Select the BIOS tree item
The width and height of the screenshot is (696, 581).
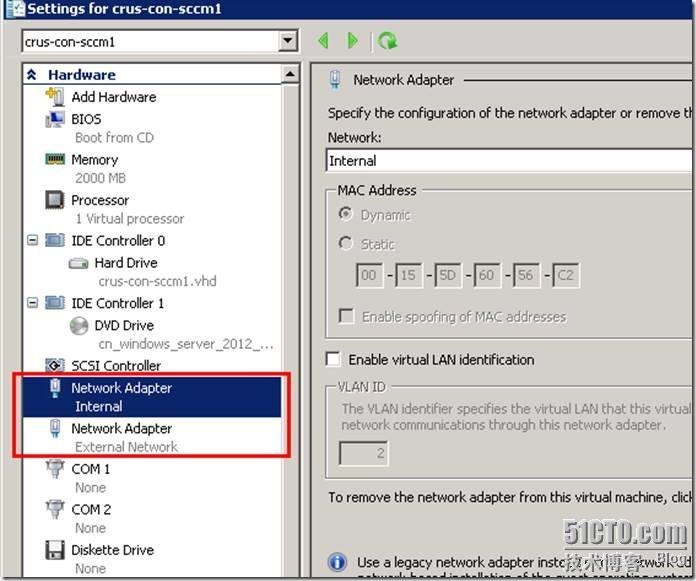point(86,119)
